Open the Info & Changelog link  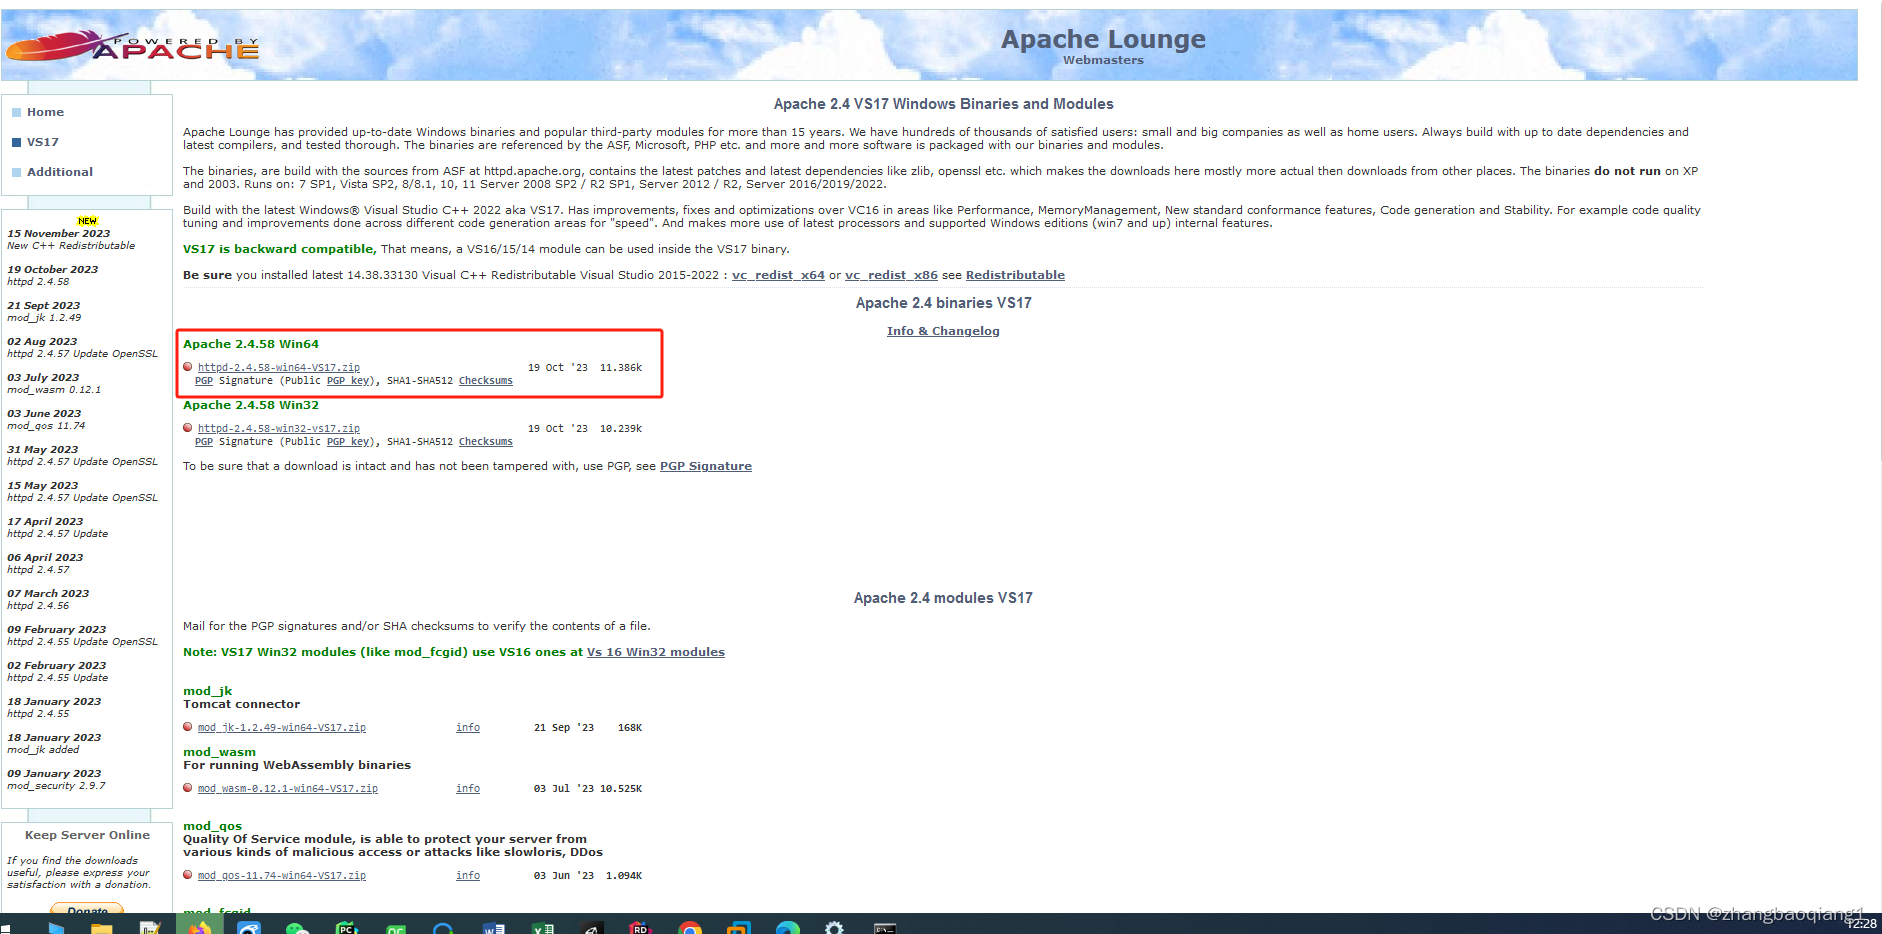point(943,331)
